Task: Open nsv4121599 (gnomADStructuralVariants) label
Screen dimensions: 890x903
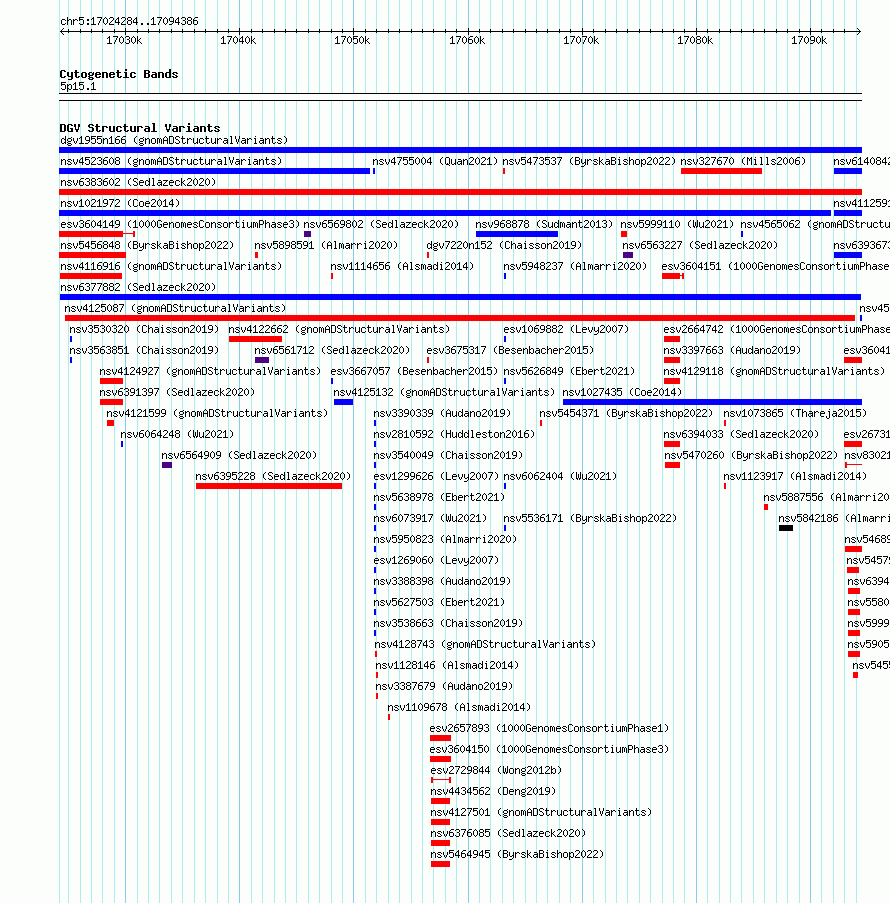Action: pyautogui.click(x=217, y=413)
